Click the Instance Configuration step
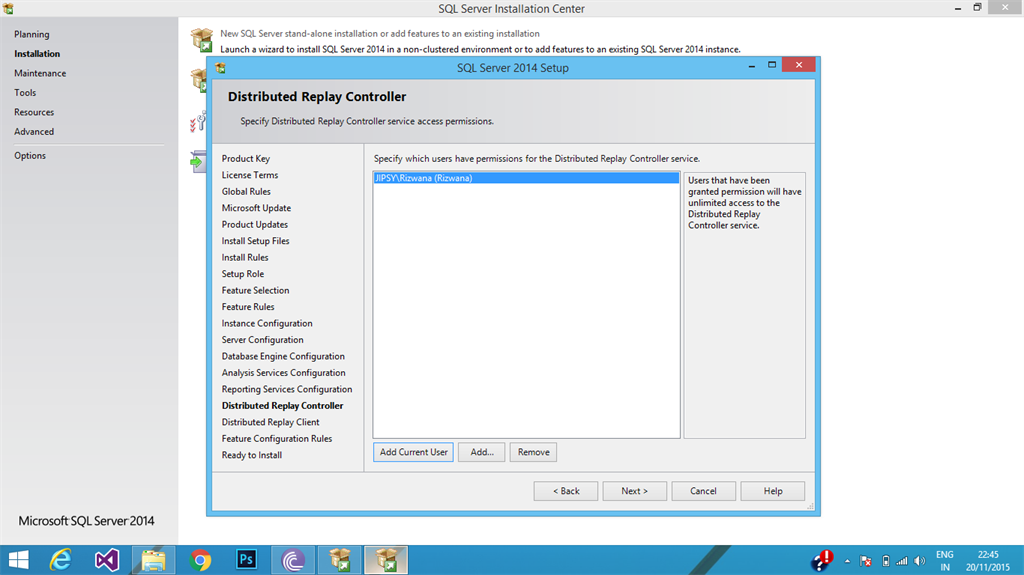This screenshot has height=575, width=1024. (x=267, y=323)
